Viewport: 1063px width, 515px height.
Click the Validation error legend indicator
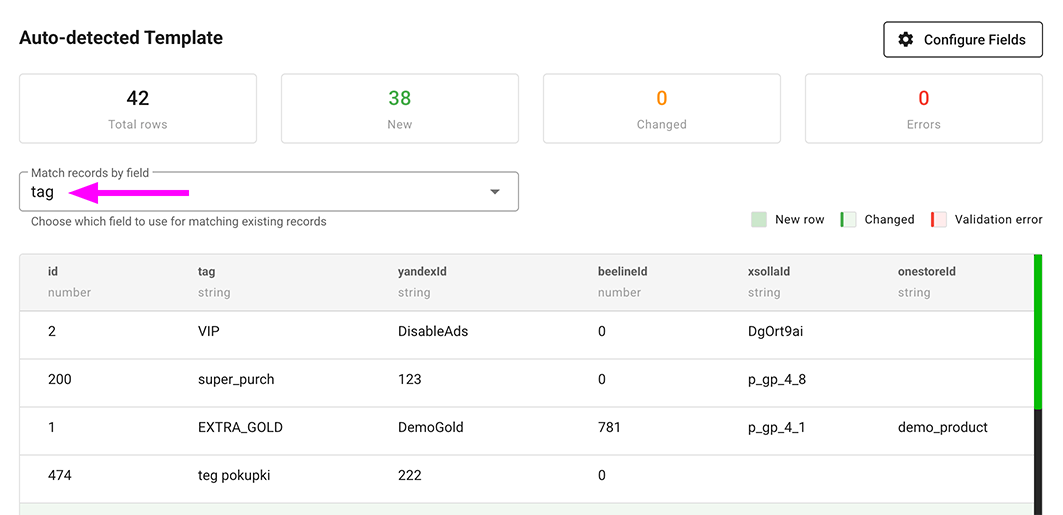[938, 220]
